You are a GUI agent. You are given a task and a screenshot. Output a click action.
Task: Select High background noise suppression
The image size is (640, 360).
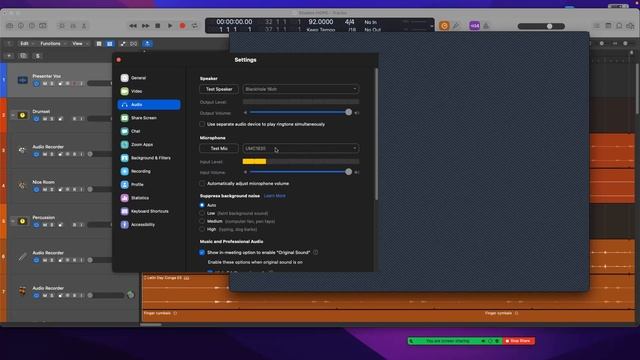pyautogui.click(x=202, y=229)
